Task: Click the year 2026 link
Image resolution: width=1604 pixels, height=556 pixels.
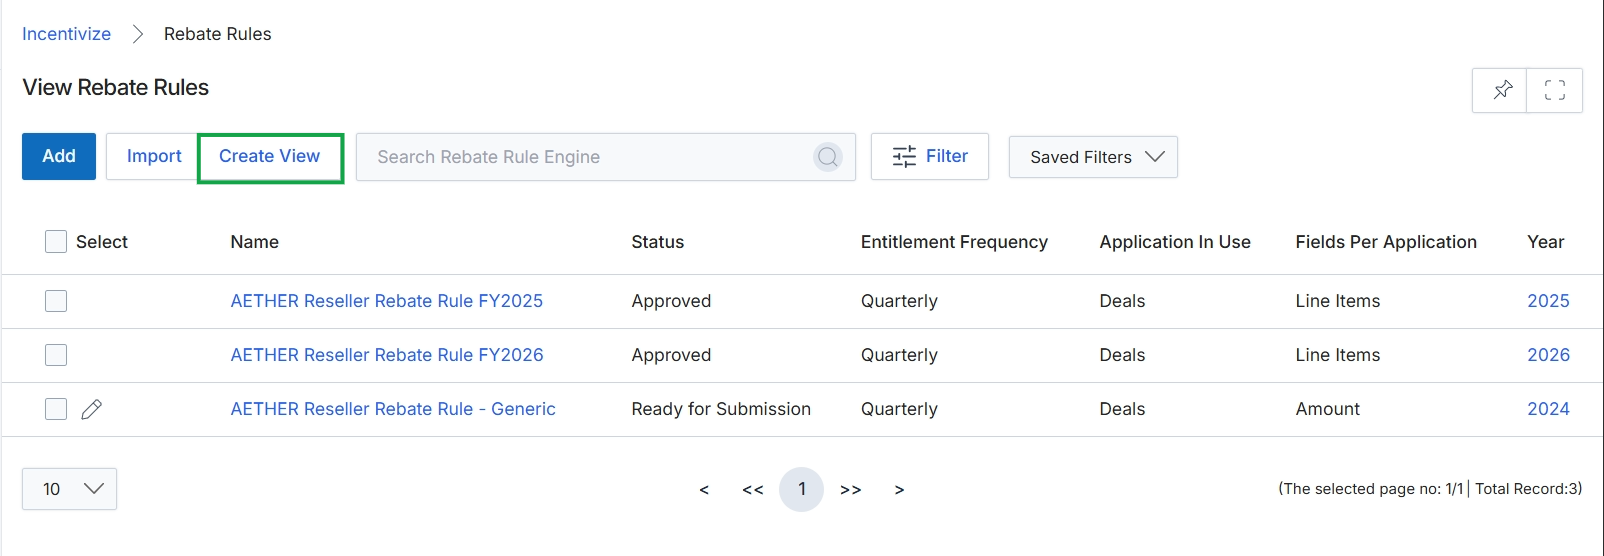Action: [1548, 355]
